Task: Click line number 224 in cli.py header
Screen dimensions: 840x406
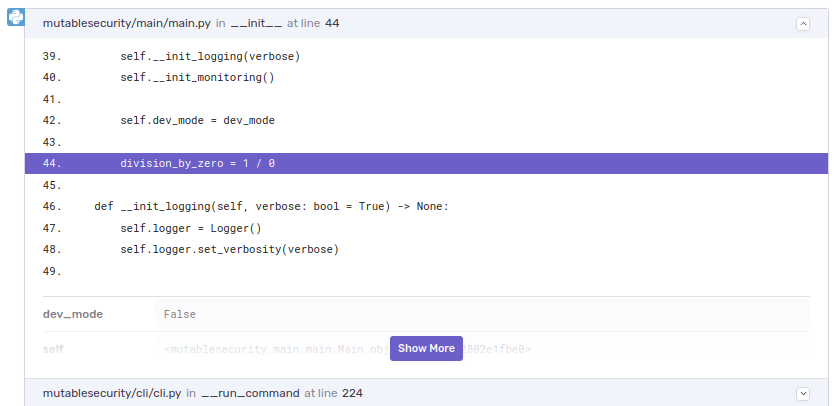Action: [352, 393]
